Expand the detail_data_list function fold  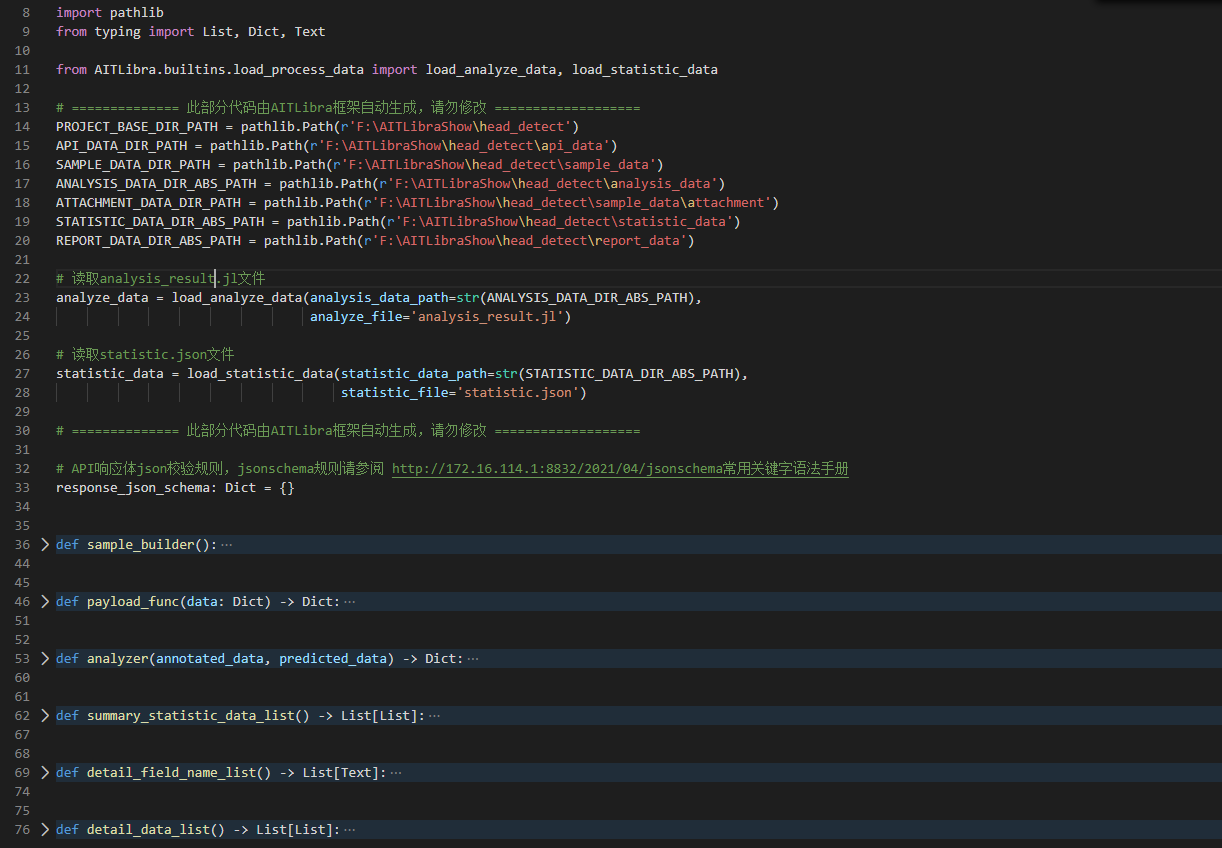(x=44, y=830)
